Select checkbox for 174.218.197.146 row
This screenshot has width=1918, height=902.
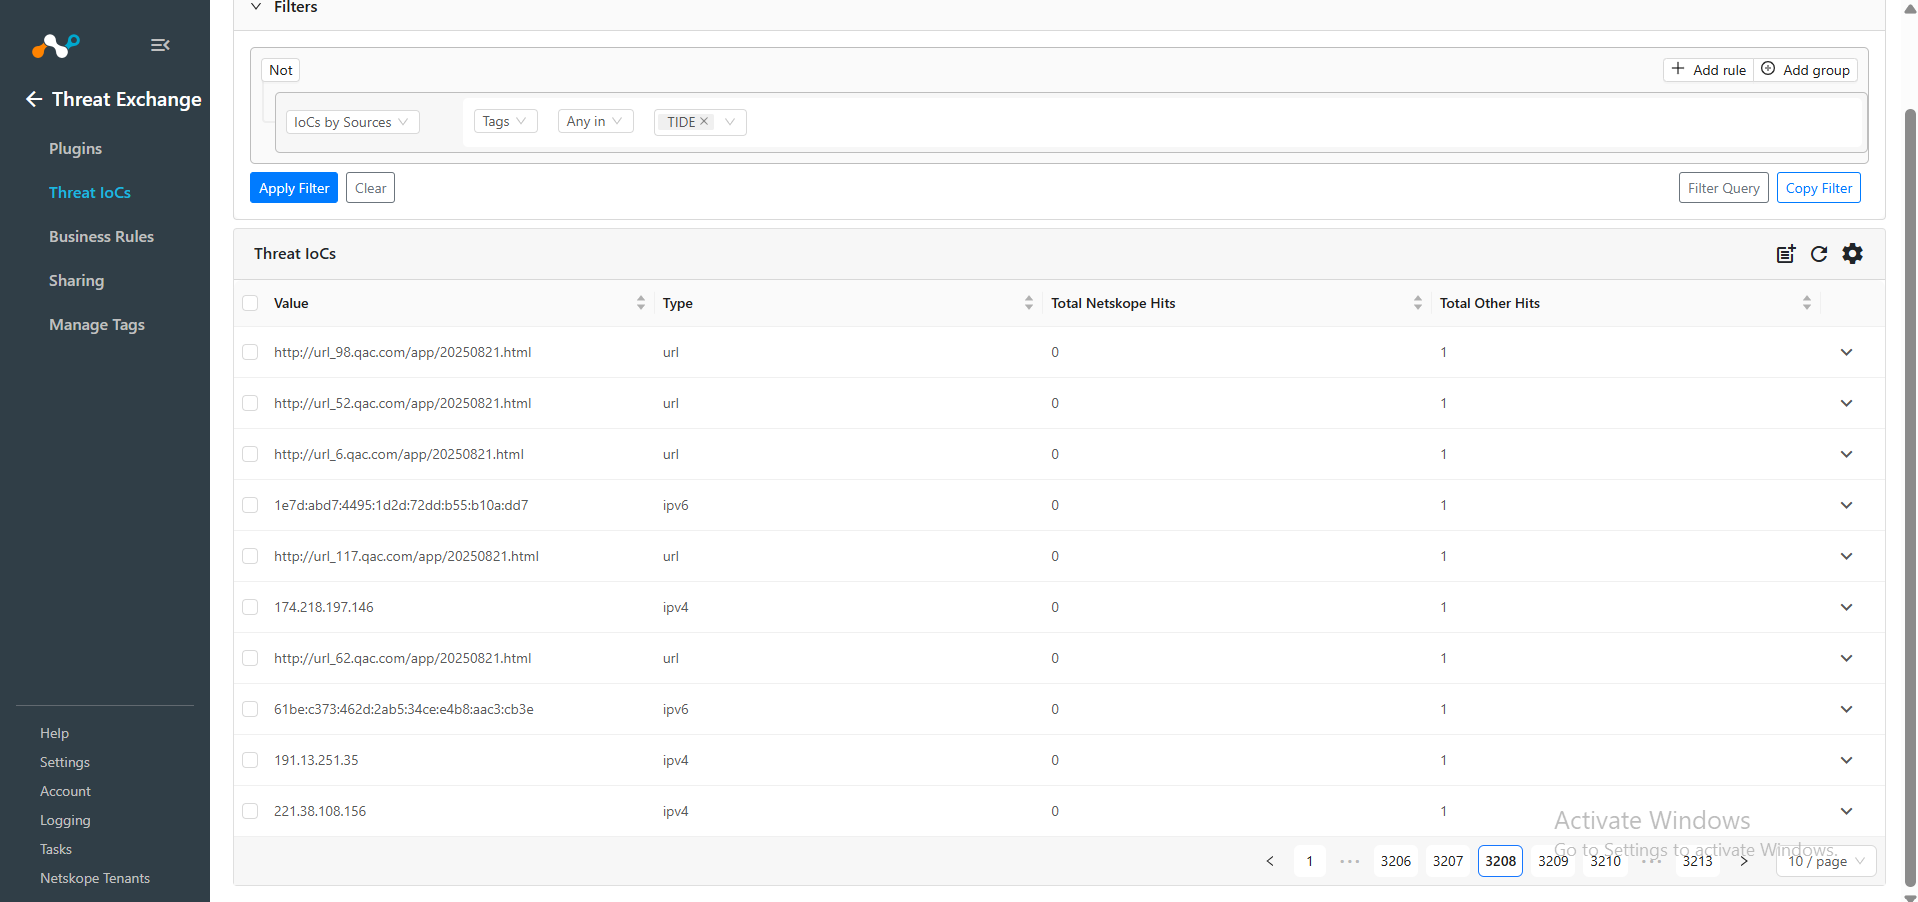250,607
